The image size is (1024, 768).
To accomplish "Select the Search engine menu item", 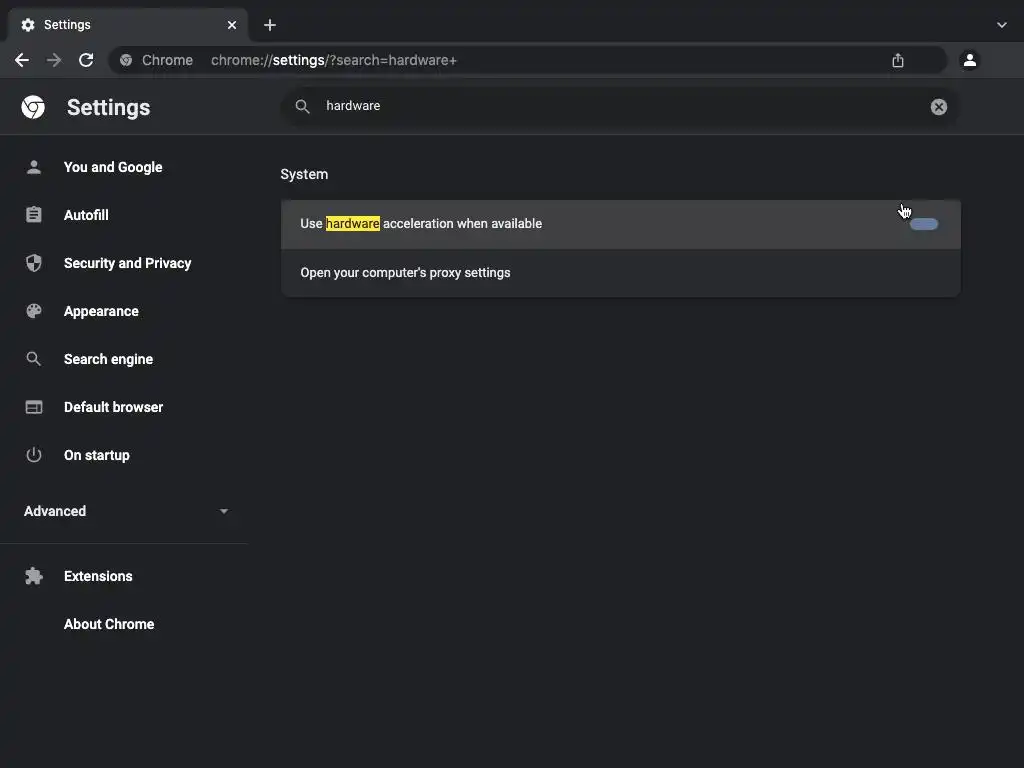I will 108,359.
